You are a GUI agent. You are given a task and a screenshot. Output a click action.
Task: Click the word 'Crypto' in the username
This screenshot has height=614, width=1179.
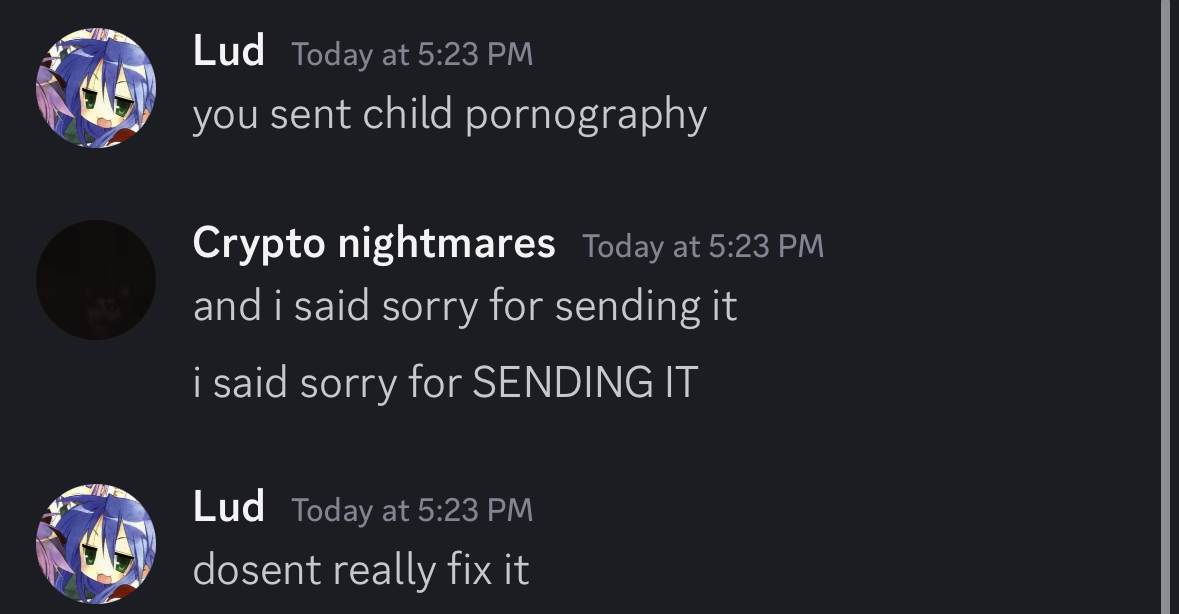click(x=259, y=245)
